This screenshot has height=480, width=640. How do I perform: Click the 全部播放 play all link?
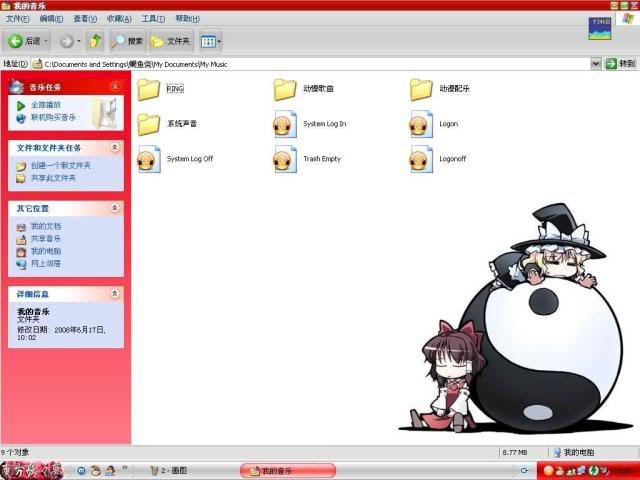click(x=46, y=105)
